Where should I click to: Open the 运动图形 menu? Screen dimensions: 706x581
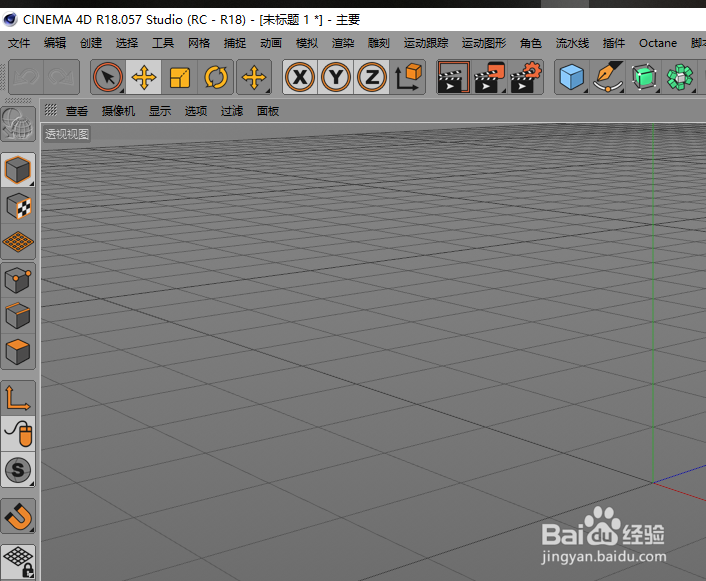(484, 43)
